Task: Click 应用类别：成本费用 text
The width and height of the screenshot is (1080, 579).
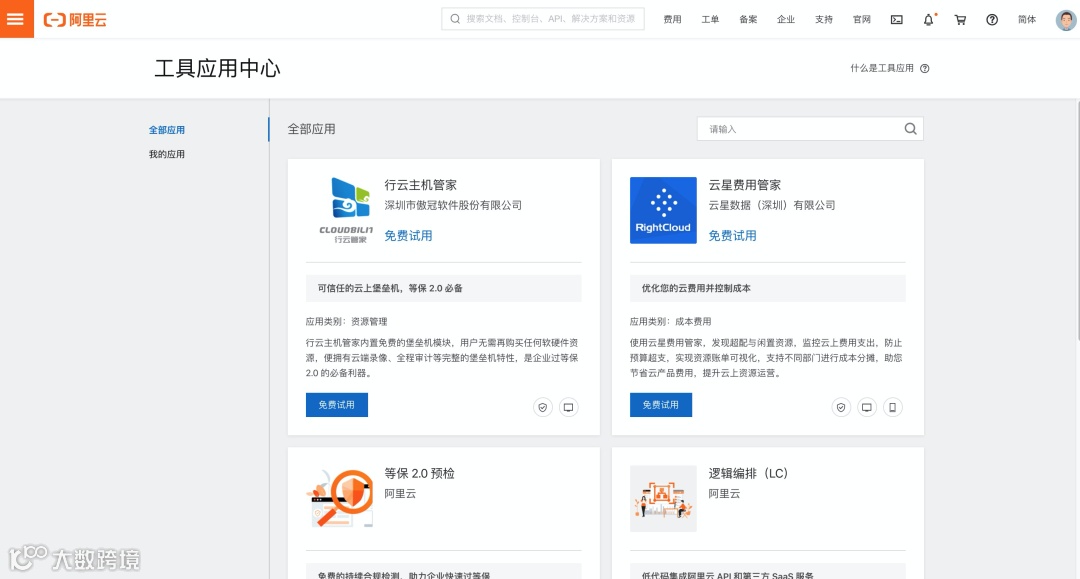Action: (670, 322)
